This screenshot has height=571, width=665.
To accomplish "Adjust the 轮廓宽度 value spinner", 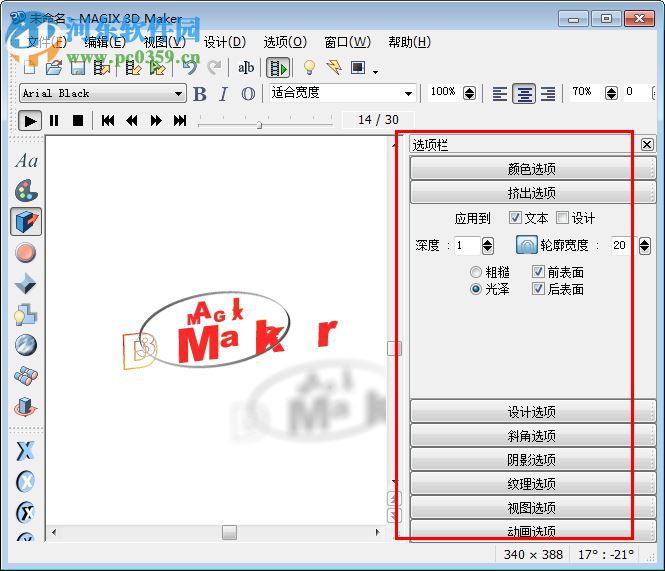I will coord(644,245).
